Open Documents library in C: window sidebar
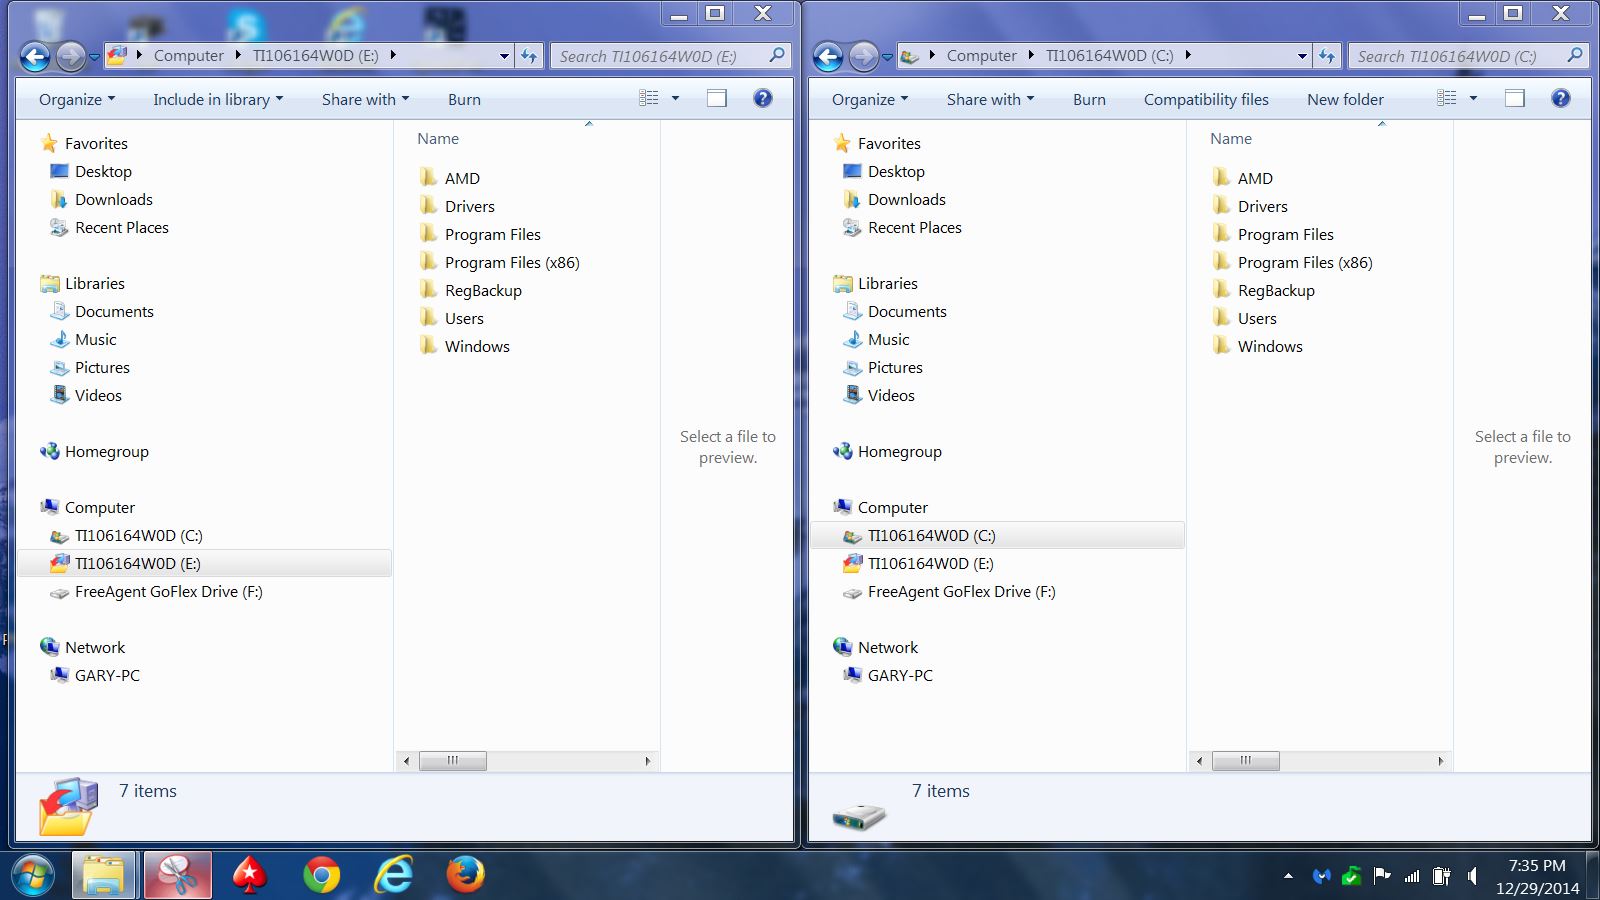 [895, 311]
